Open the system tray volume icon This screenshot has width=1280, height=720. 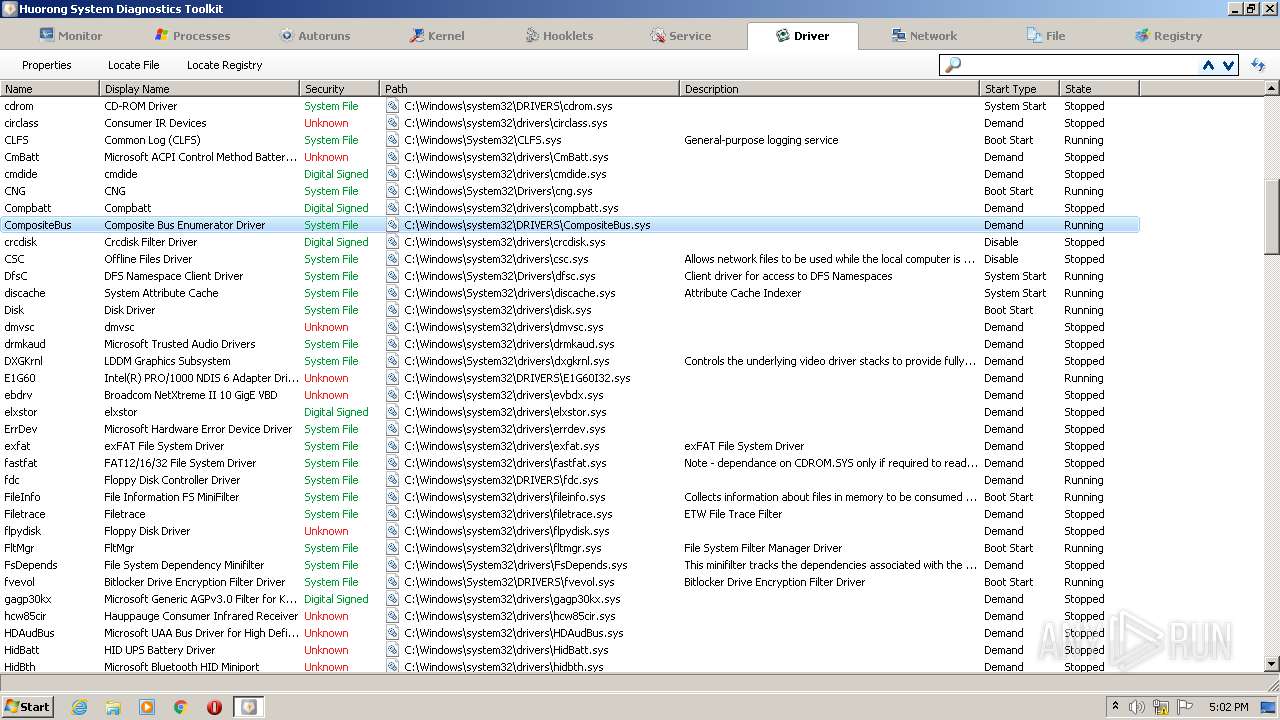coord(1137,707)
